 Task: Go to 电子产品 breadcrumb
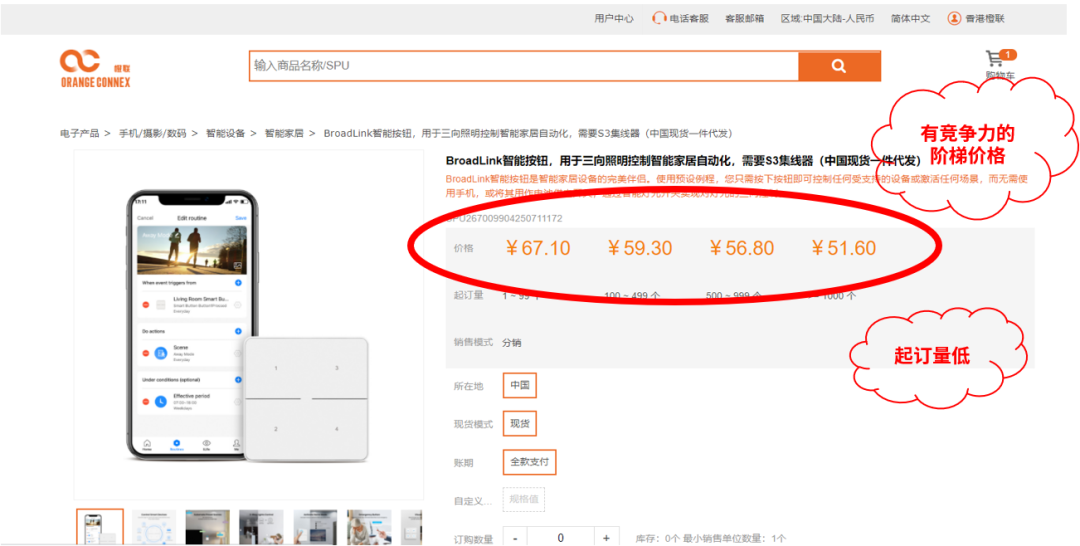(x=79, y=133)
